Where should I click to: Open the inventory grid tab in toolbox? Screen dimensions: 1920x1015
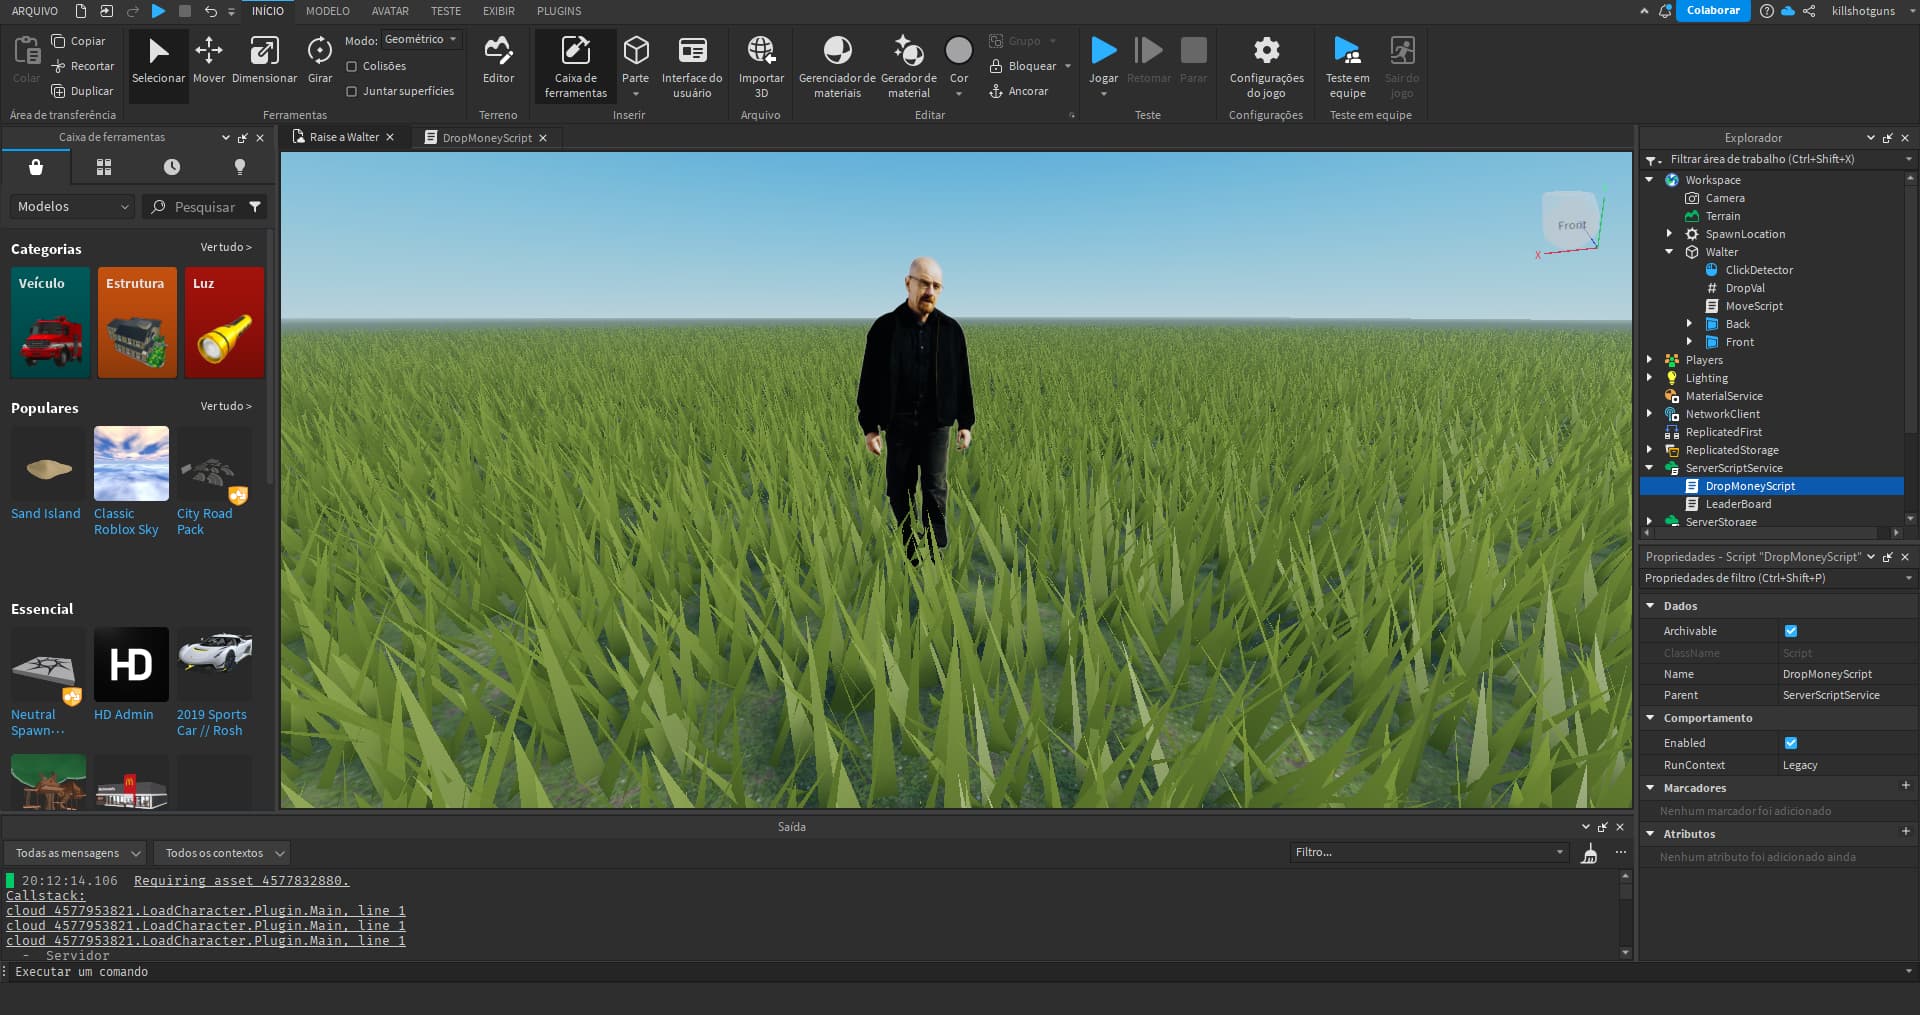104,167
